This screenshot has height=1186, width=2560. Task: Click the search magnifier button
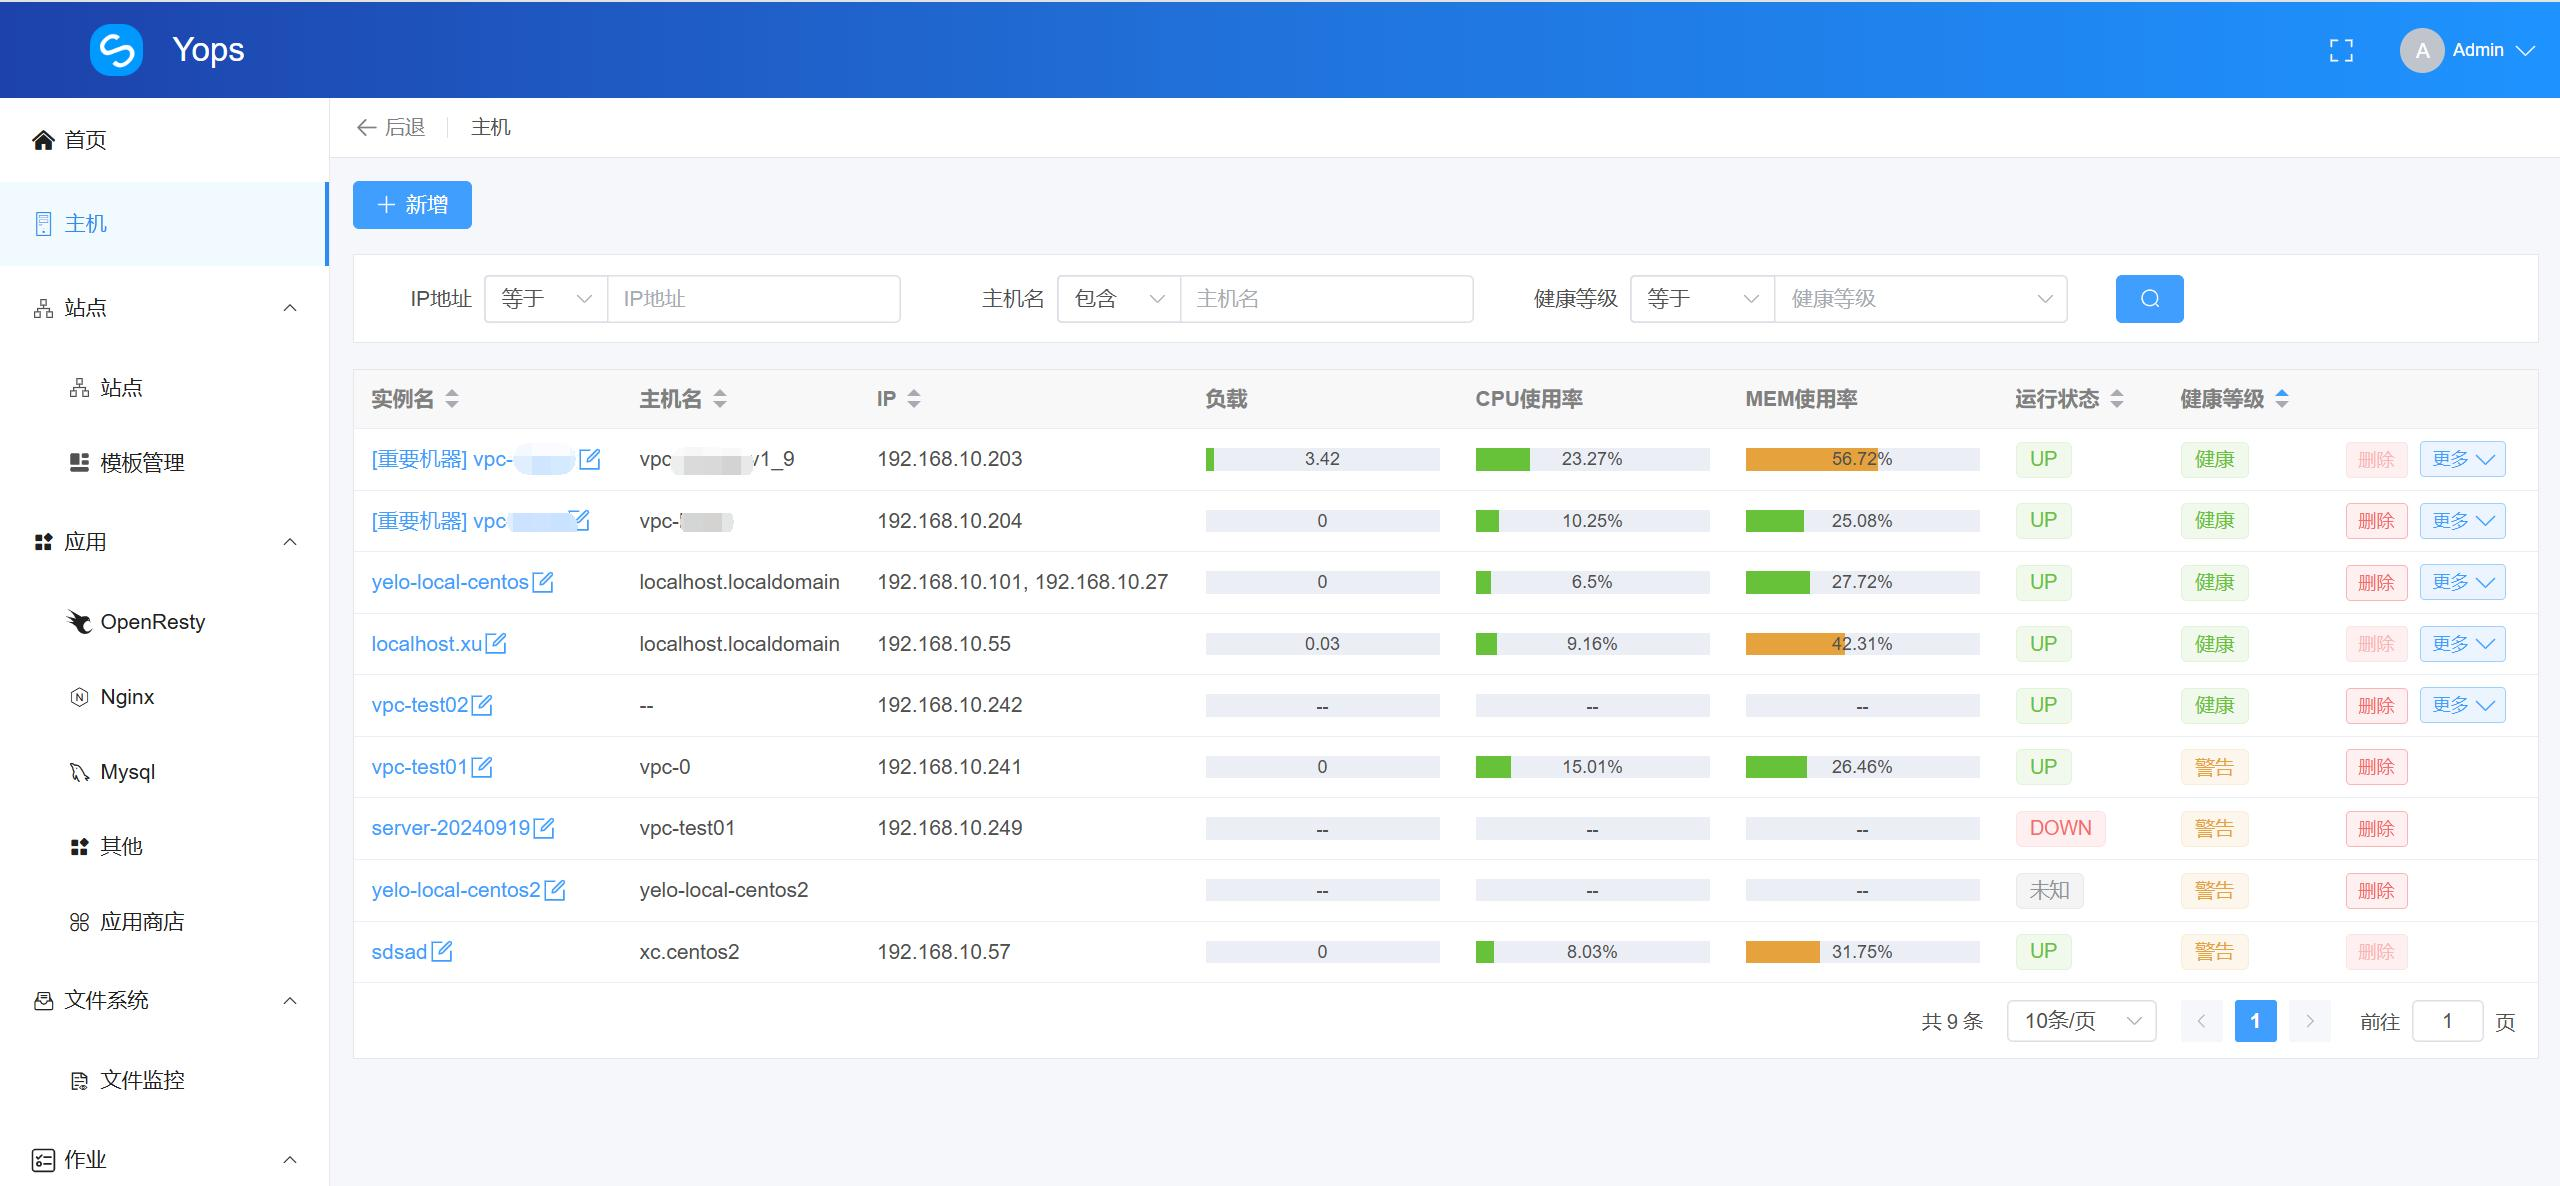point(2149,298)
